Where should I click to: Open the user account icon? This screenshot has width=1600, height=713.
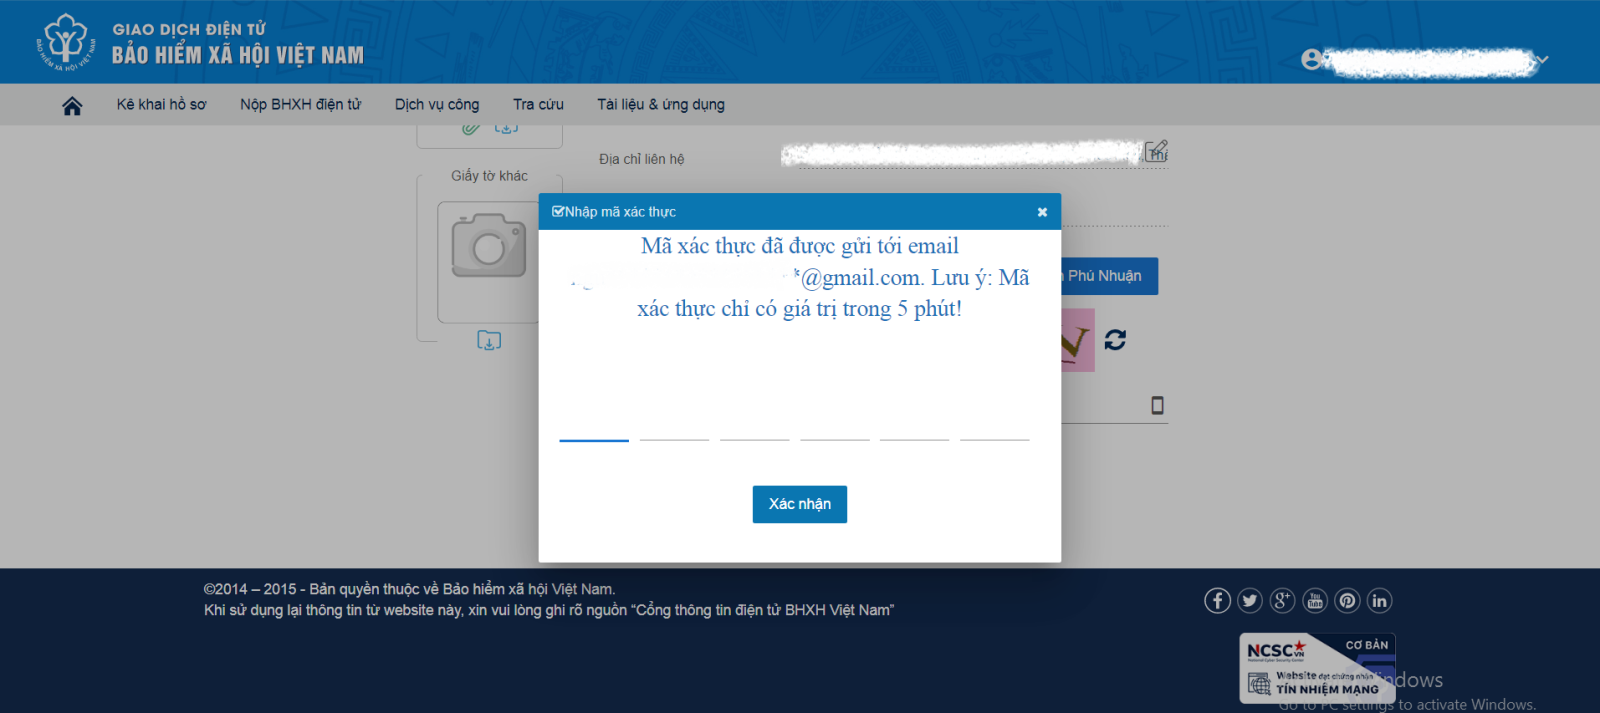(1311, 60)
